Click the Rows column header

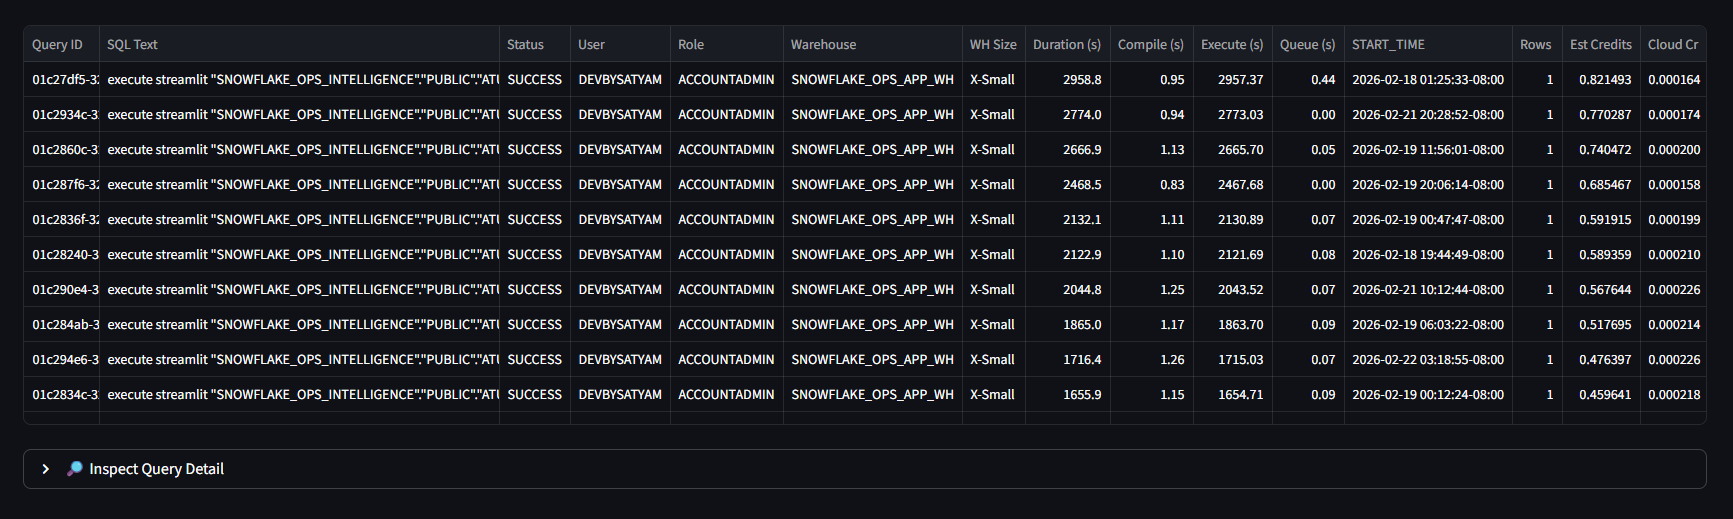tap(1536, 45)
